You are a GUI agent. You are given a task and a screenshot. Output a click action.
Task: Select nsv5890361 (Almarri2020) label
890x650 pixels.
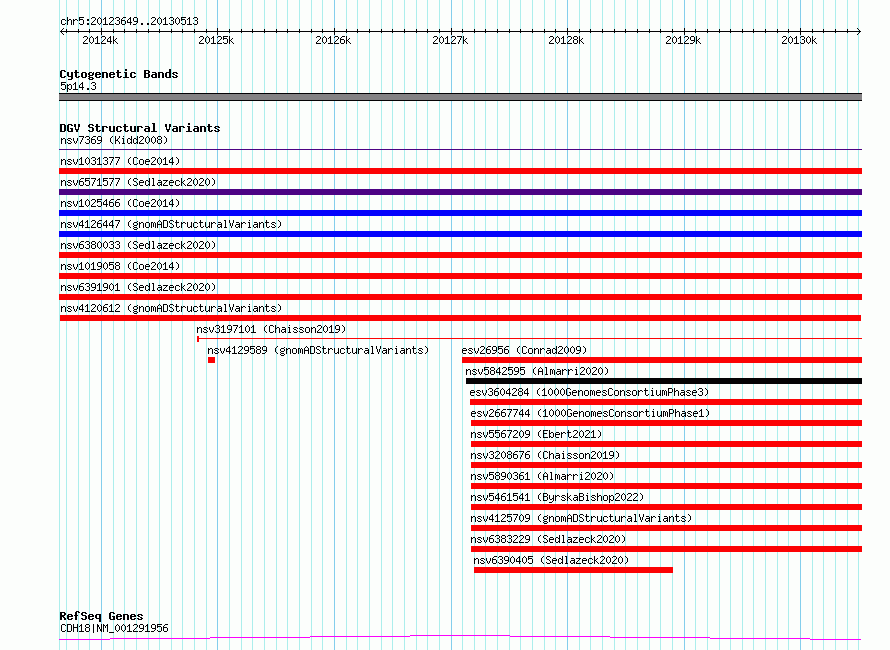[x=542, y=476]
